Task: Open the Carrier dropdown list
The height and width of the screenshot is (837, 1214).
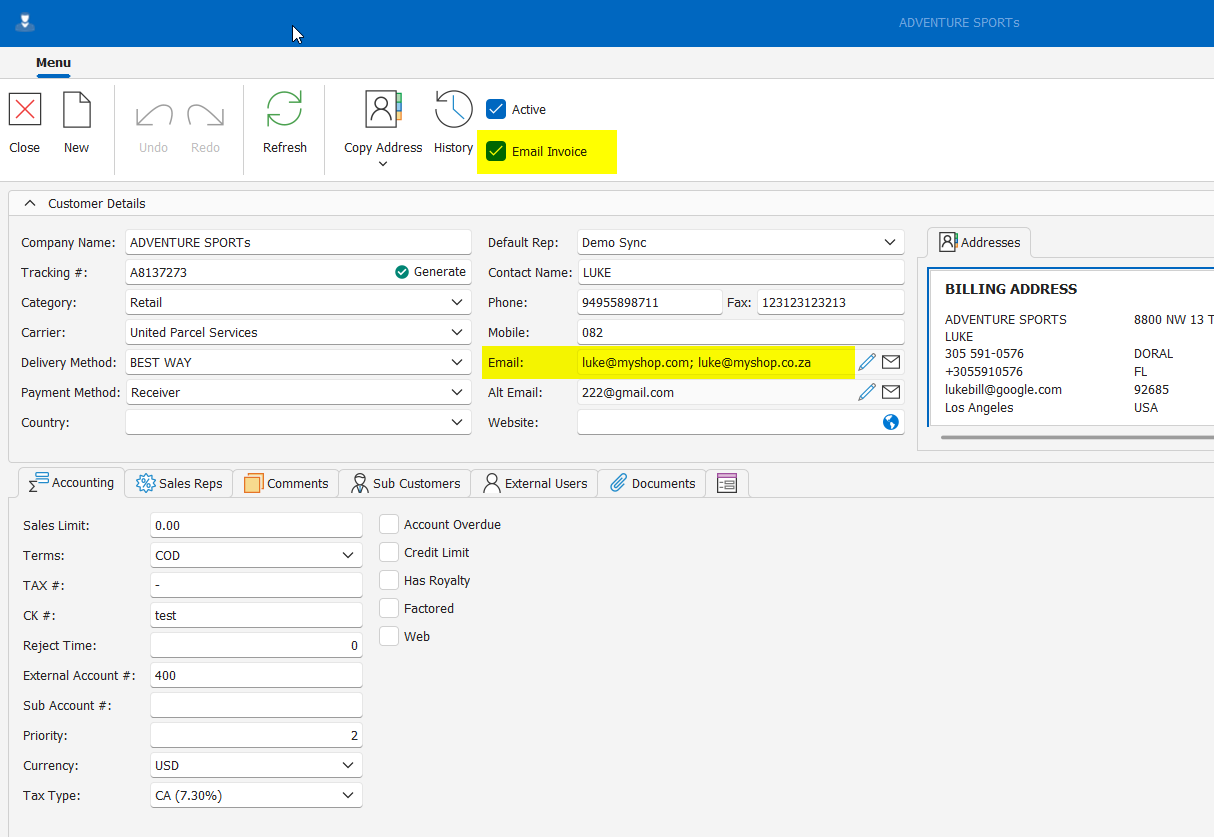Action: click(x=457, y=332)
